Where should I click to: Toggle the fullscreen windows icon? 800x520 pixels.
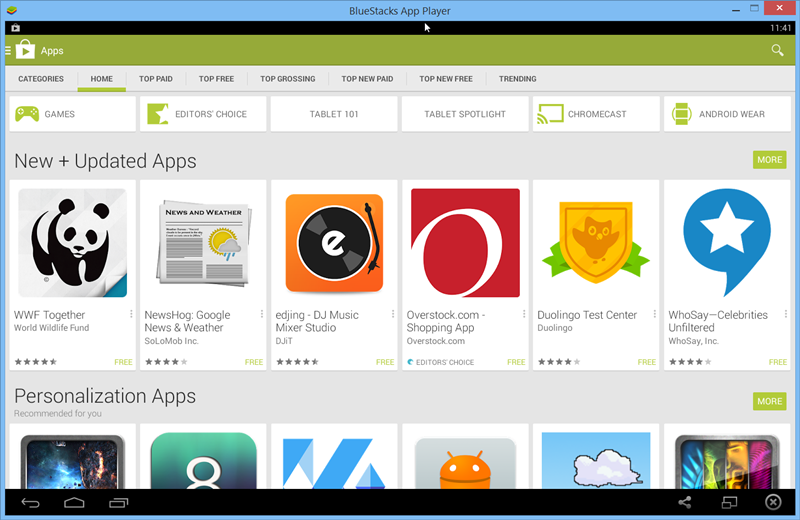tap(729, 503)
